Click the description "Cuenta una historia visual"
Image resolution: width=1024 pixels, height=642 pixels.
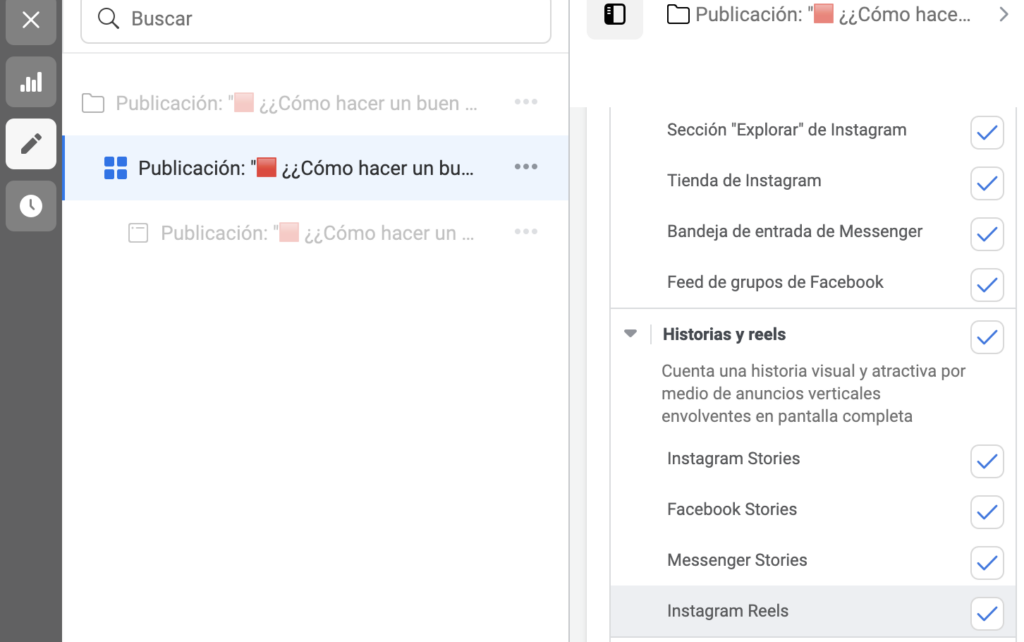click(813, 393)
